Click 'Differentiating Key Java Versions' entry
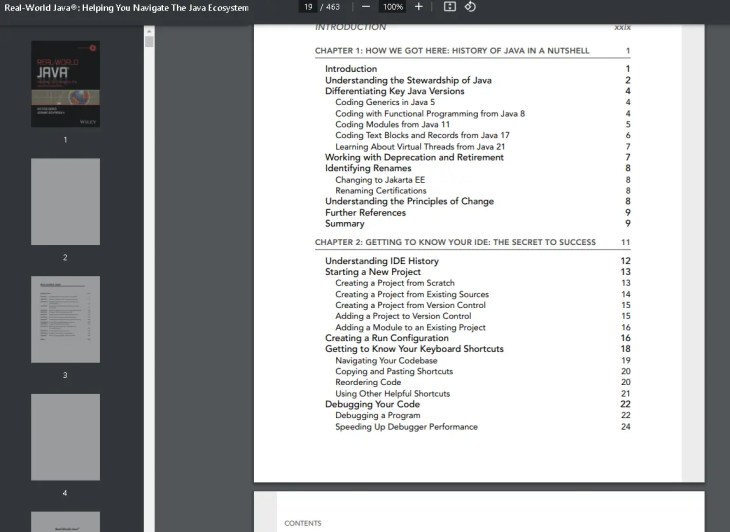This screenshot has width=730, height=532. (395, 91)
